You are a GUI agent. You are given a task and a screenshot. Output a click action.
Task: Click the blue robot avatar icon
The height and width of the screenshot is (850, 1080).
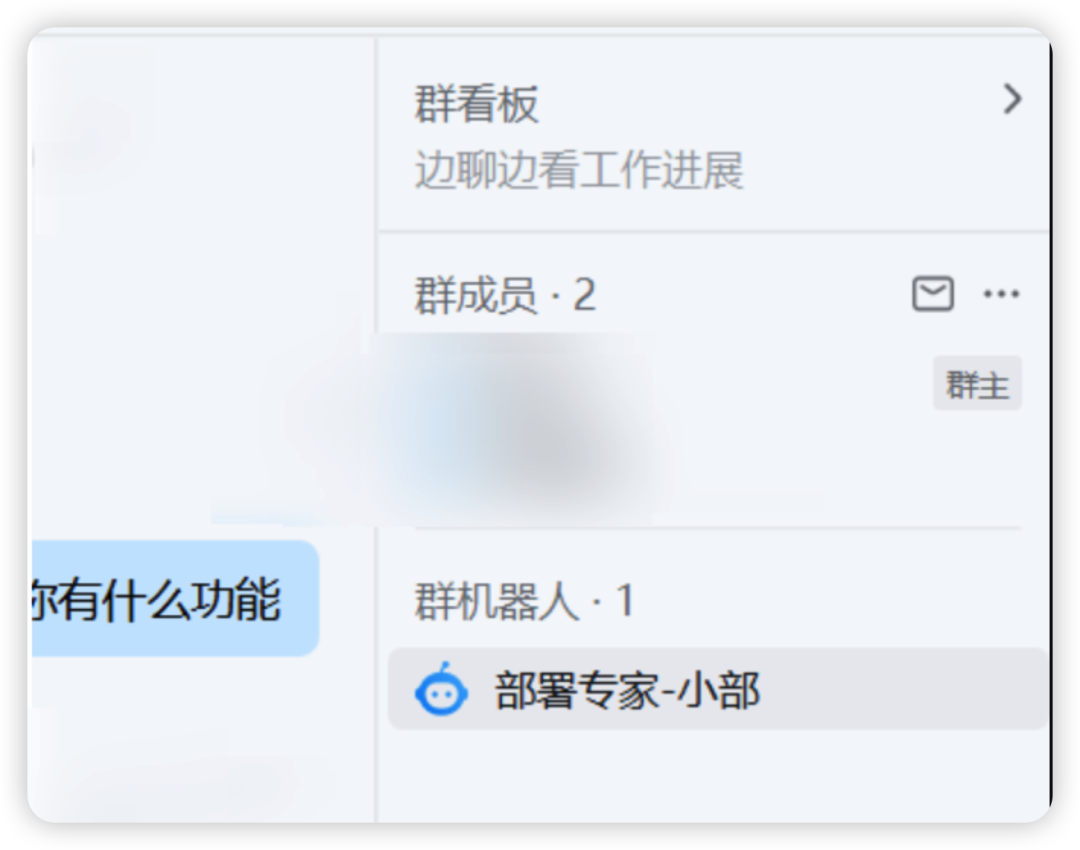coord(442,689)
